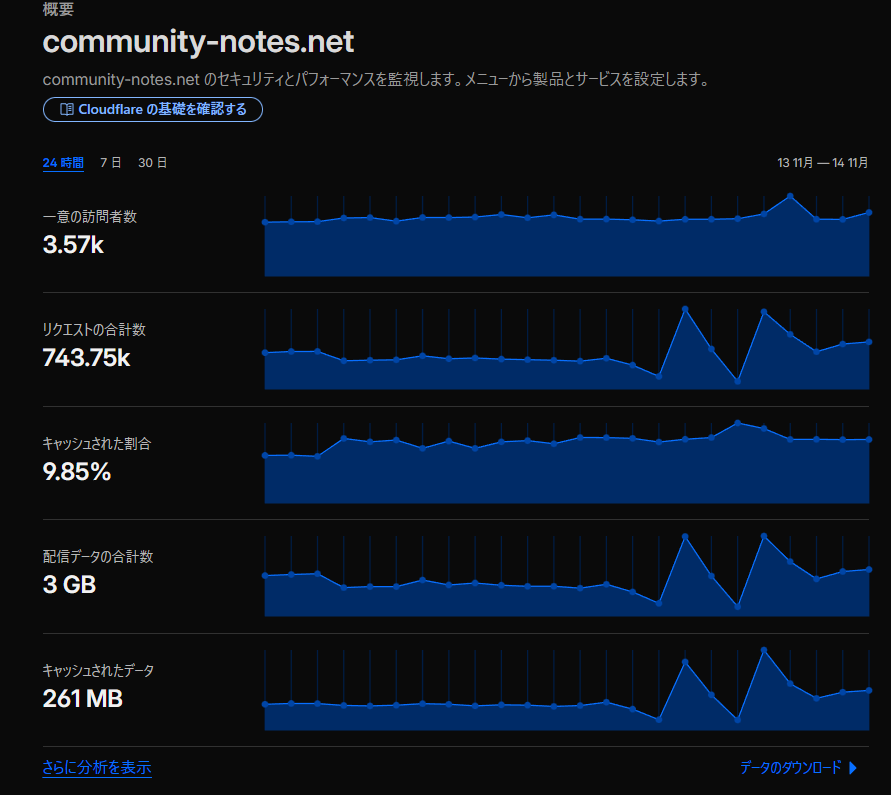Click the 一意の訪問者数 visitors chart
Image resolution: width=891 pixels, height=795 pixels.
click(x=567, y=236)
